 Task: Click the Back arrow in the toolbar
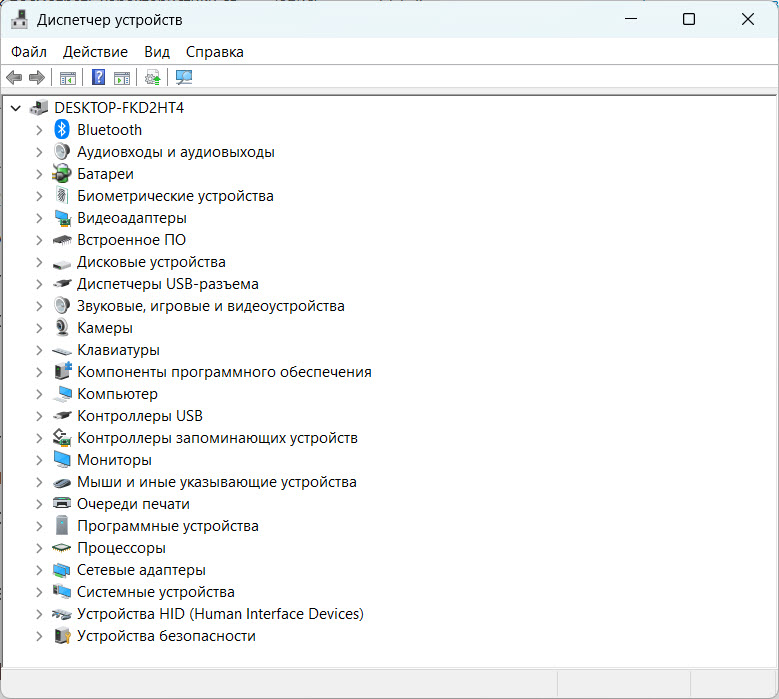(x=14, y=77)
